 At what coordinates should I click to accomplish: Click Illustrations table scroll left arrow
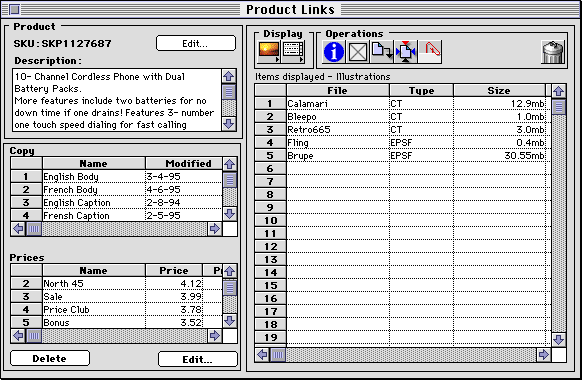click(x=262, y=355)
